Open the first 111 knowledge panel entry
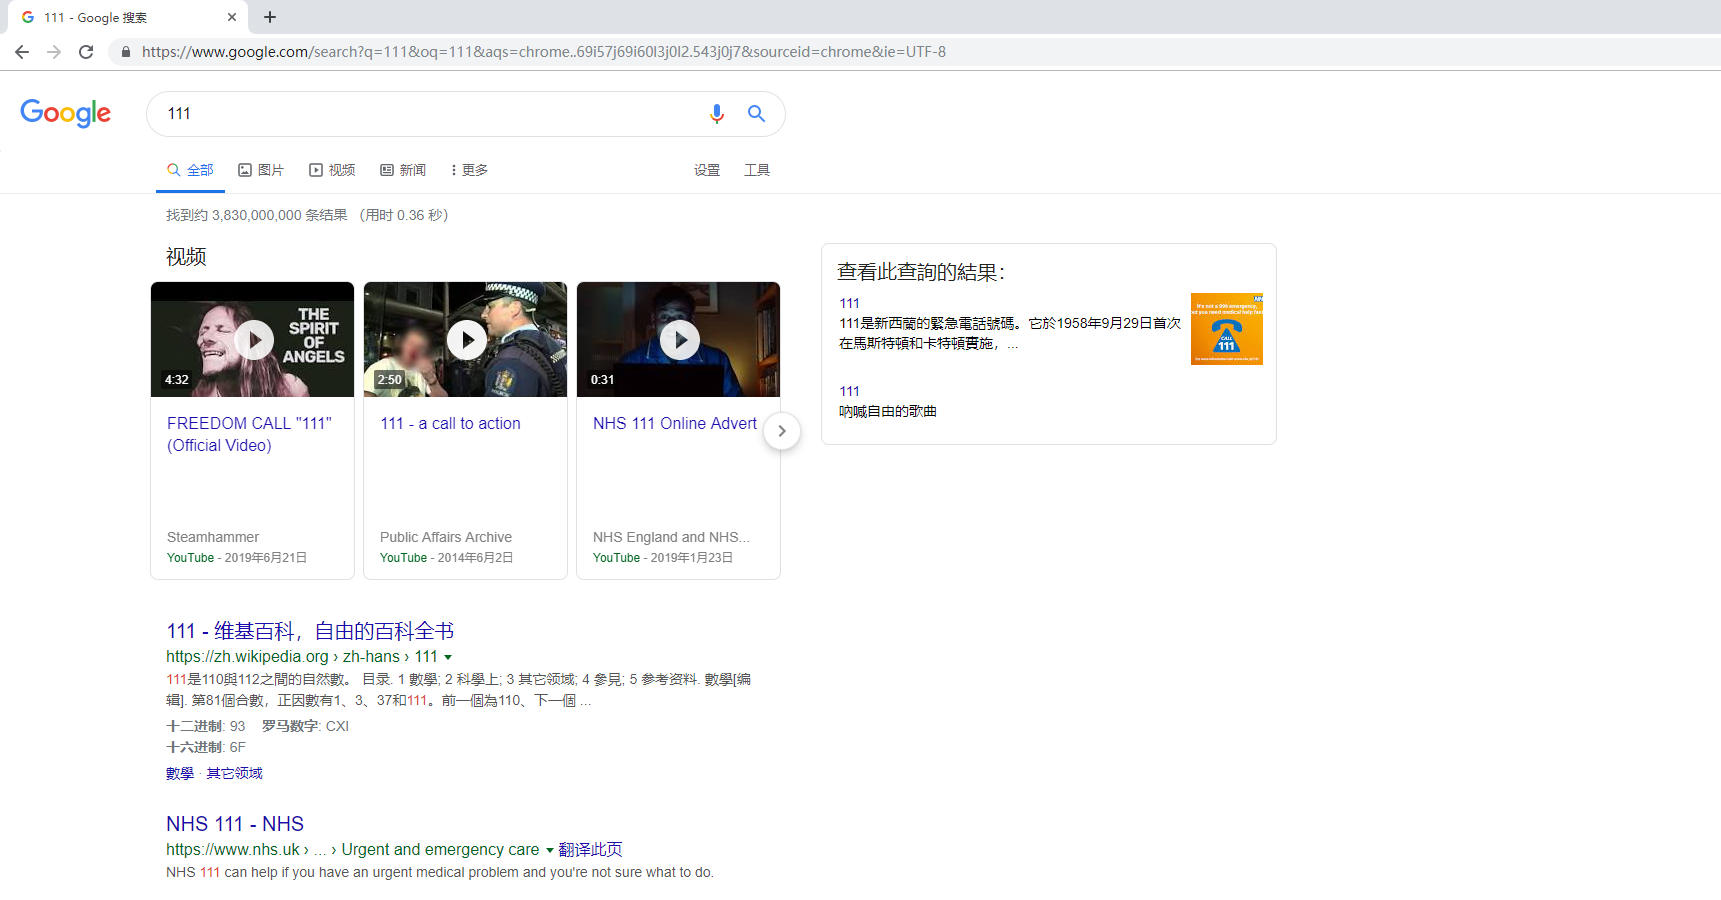Screen dimensions: 1721x900 [x=849, y=303]
